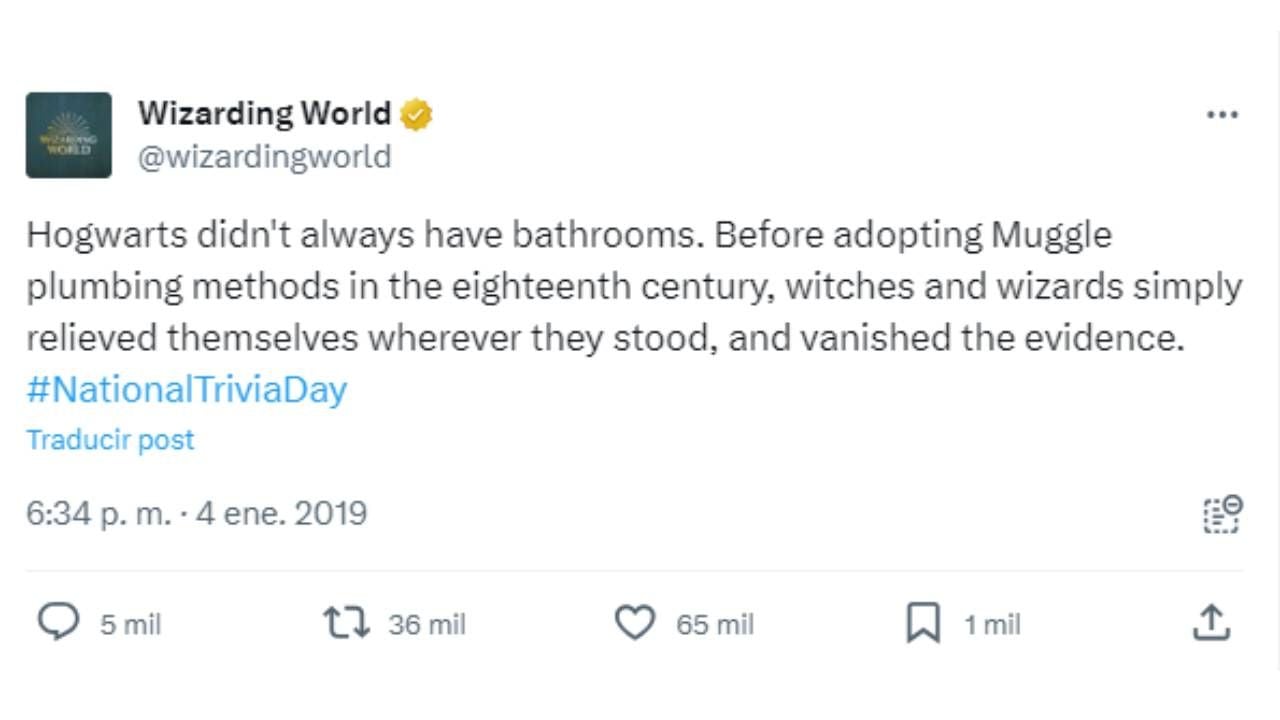Open reader view icon beside timestamp
1280x720 pixels.
(1221, 514)
